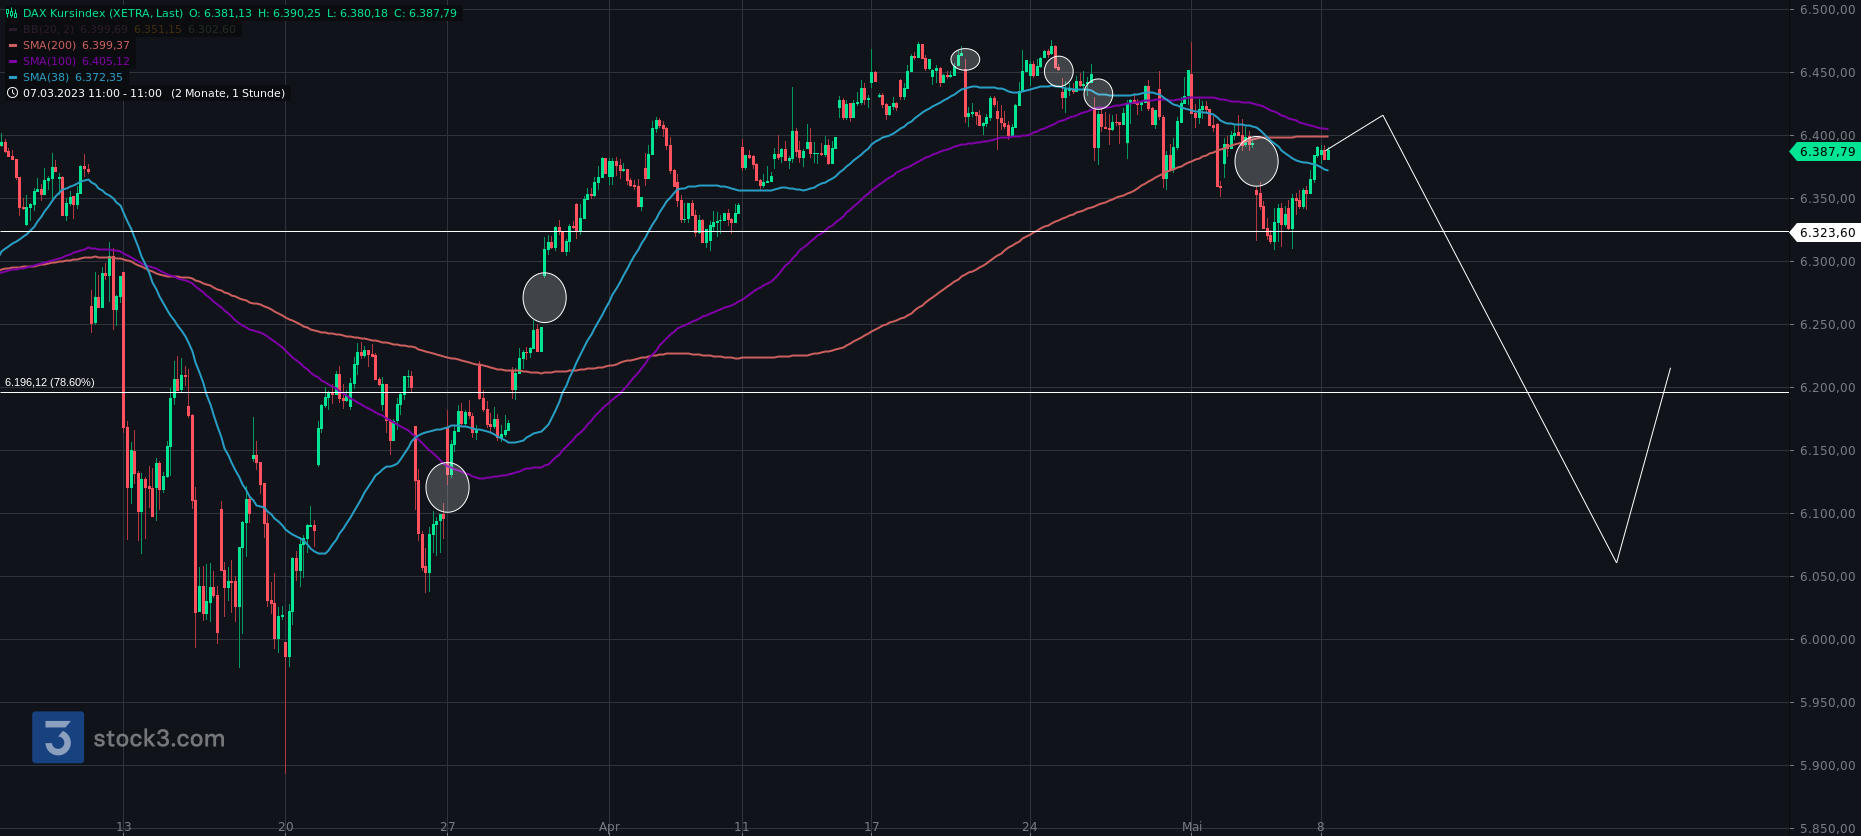Open the 2 Monate, 1 Stunde timeframe selector
Screen dimensions: 1861x836
pyautogui.click(x=228, y=93)
